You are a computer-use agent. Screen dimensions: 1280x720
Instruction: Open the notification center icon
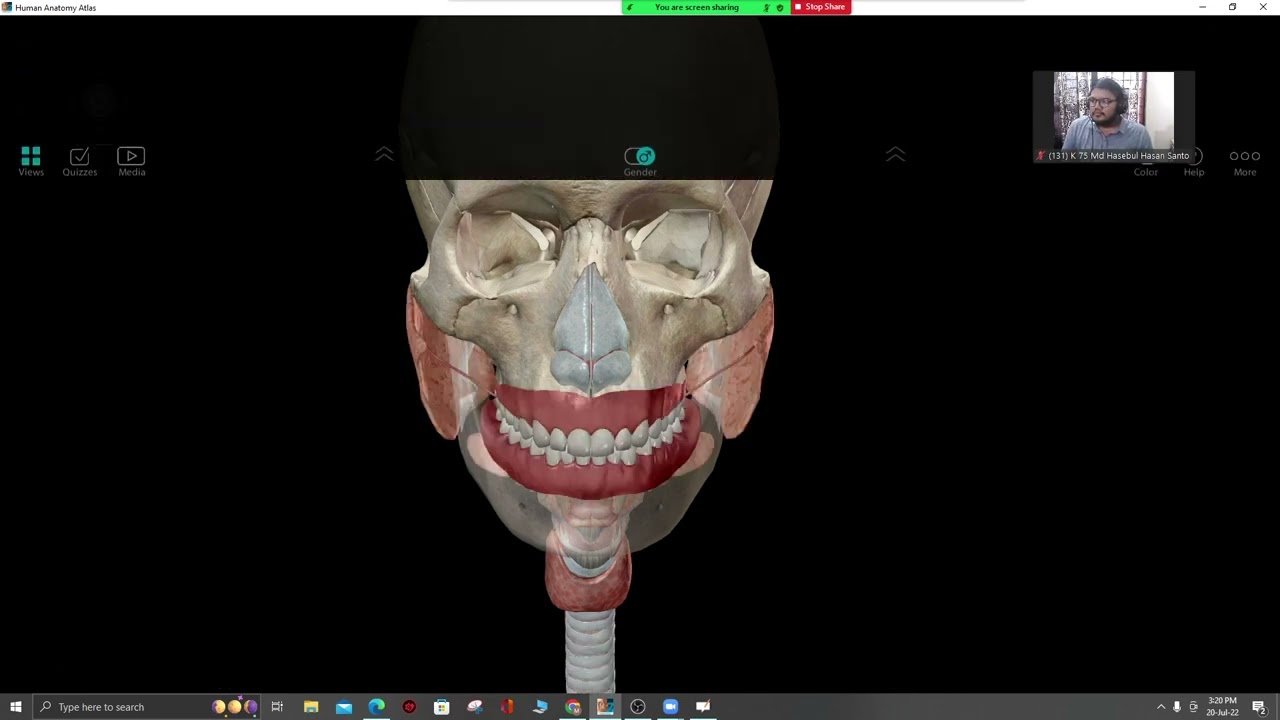tap(1259, 707)
